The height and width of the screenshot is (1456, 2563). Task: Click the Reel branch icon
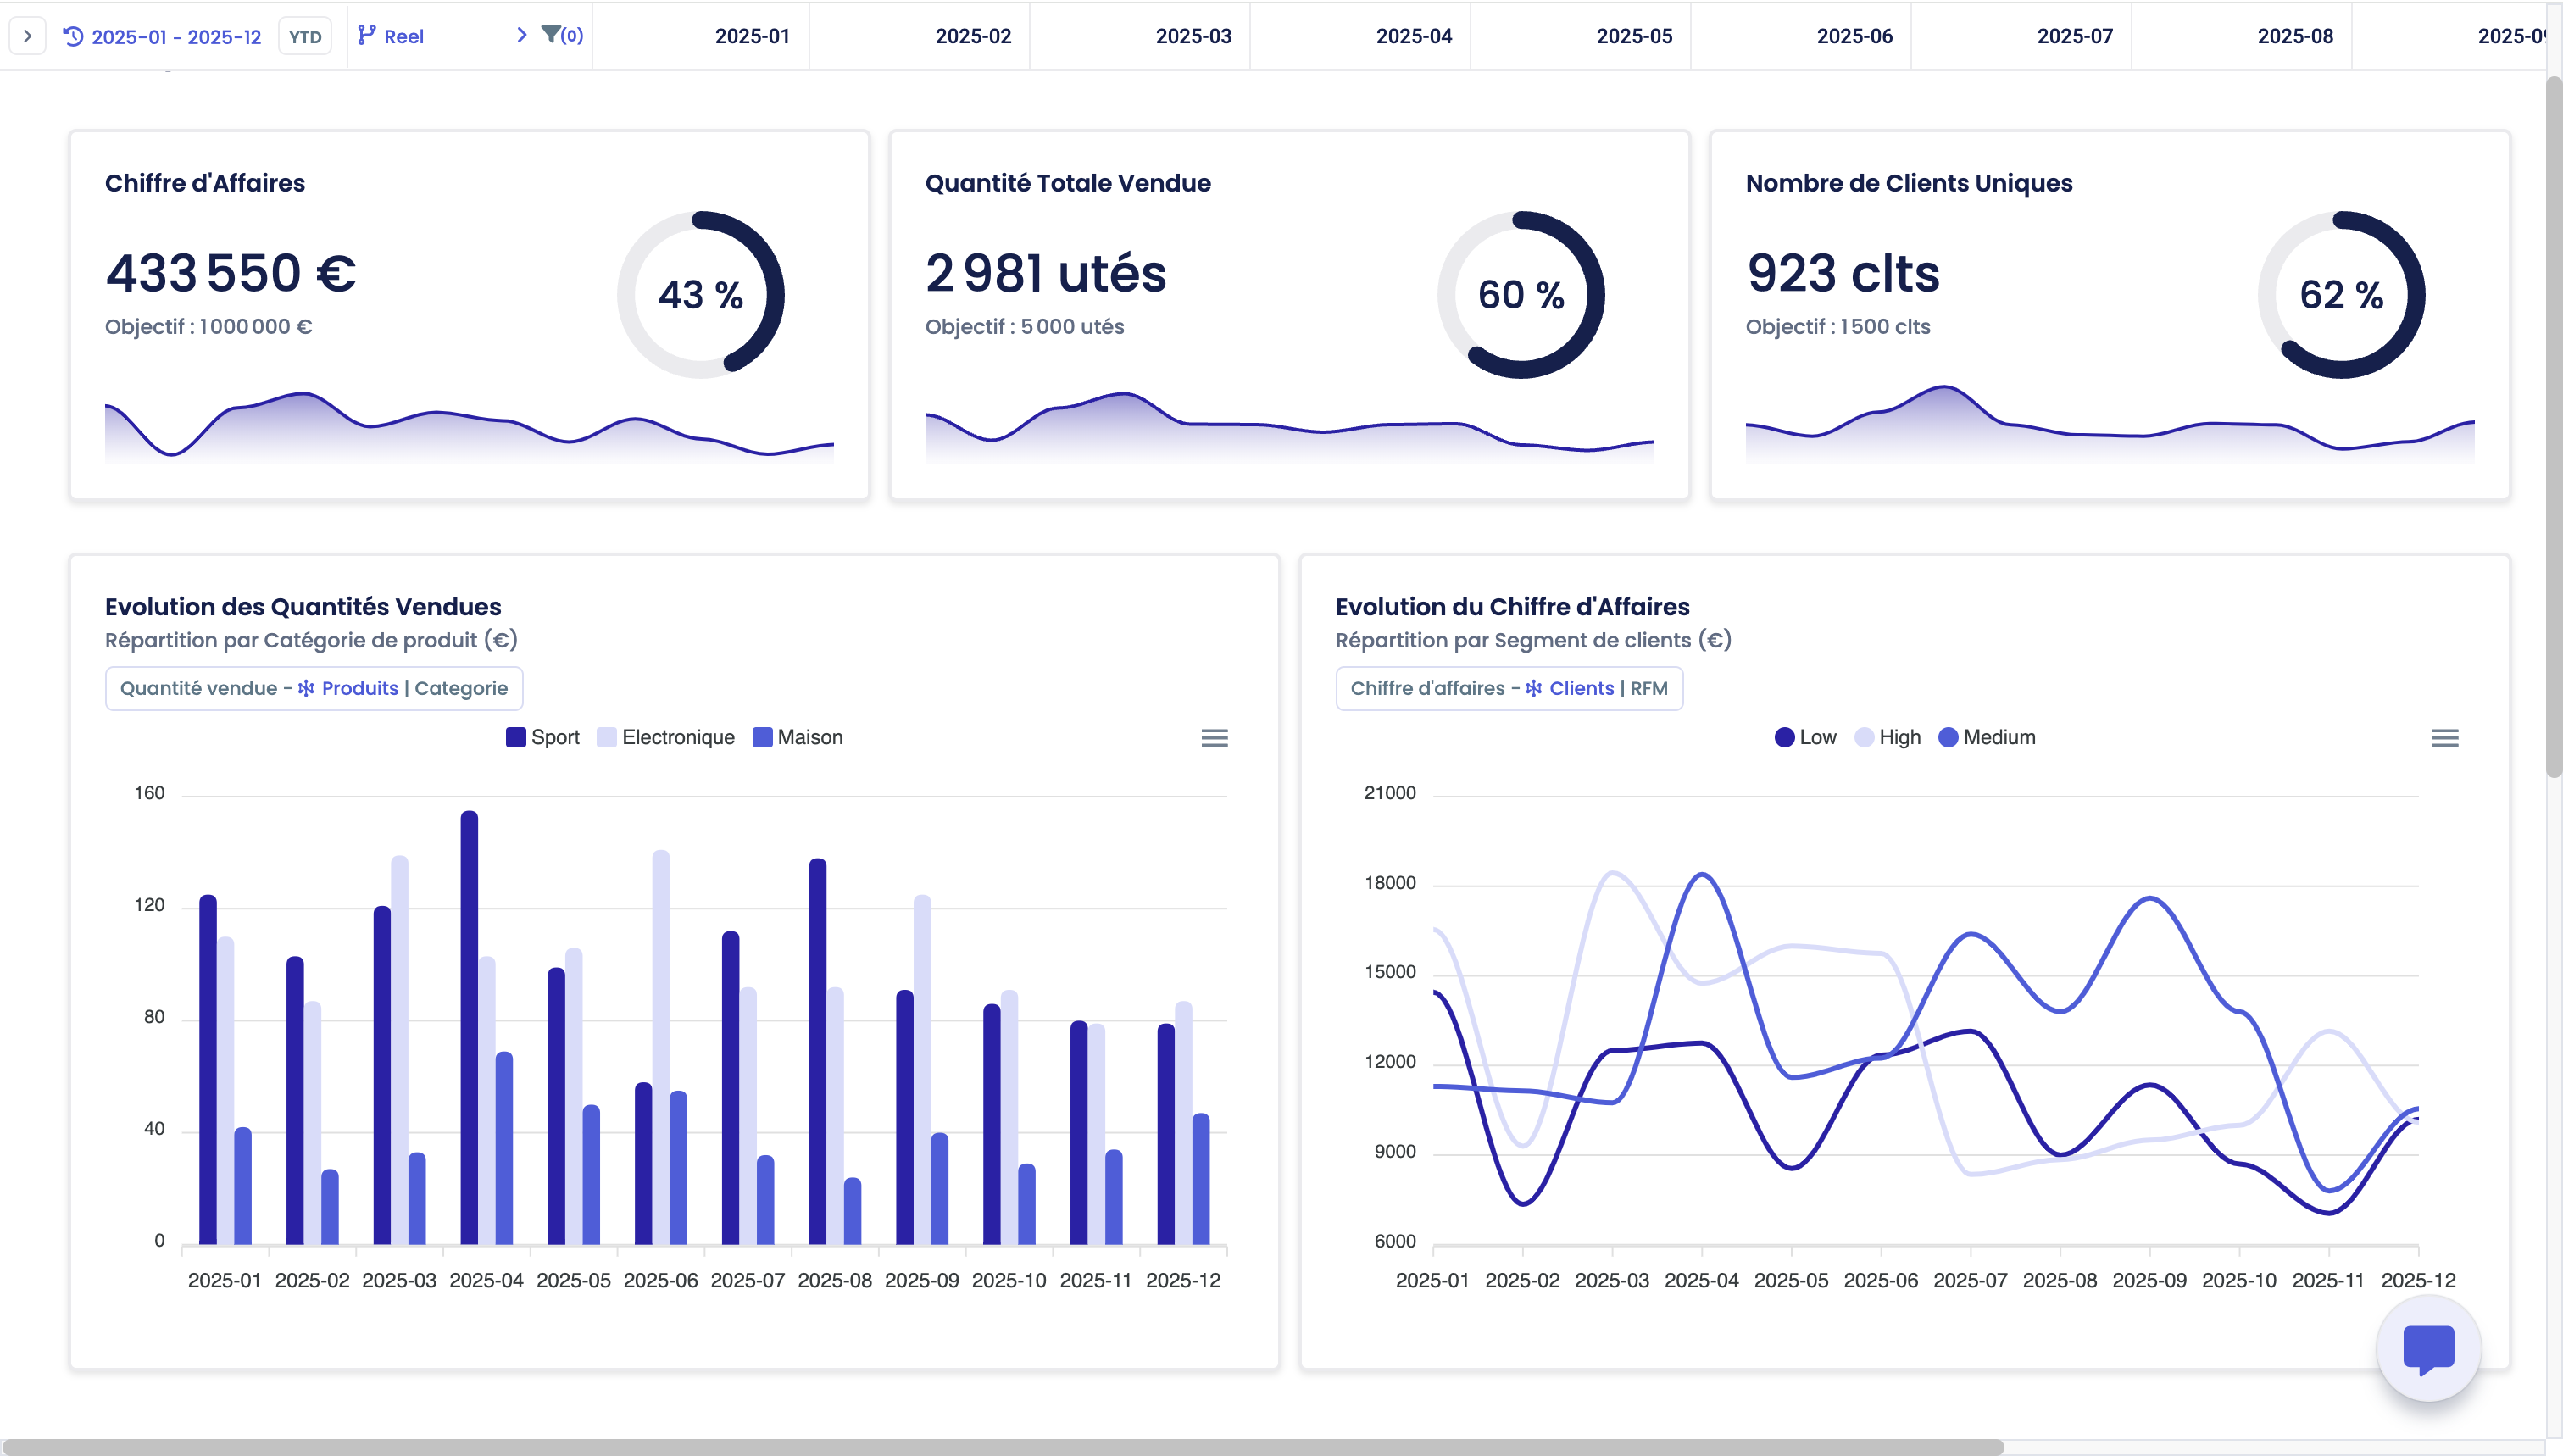tap(367, 36)
